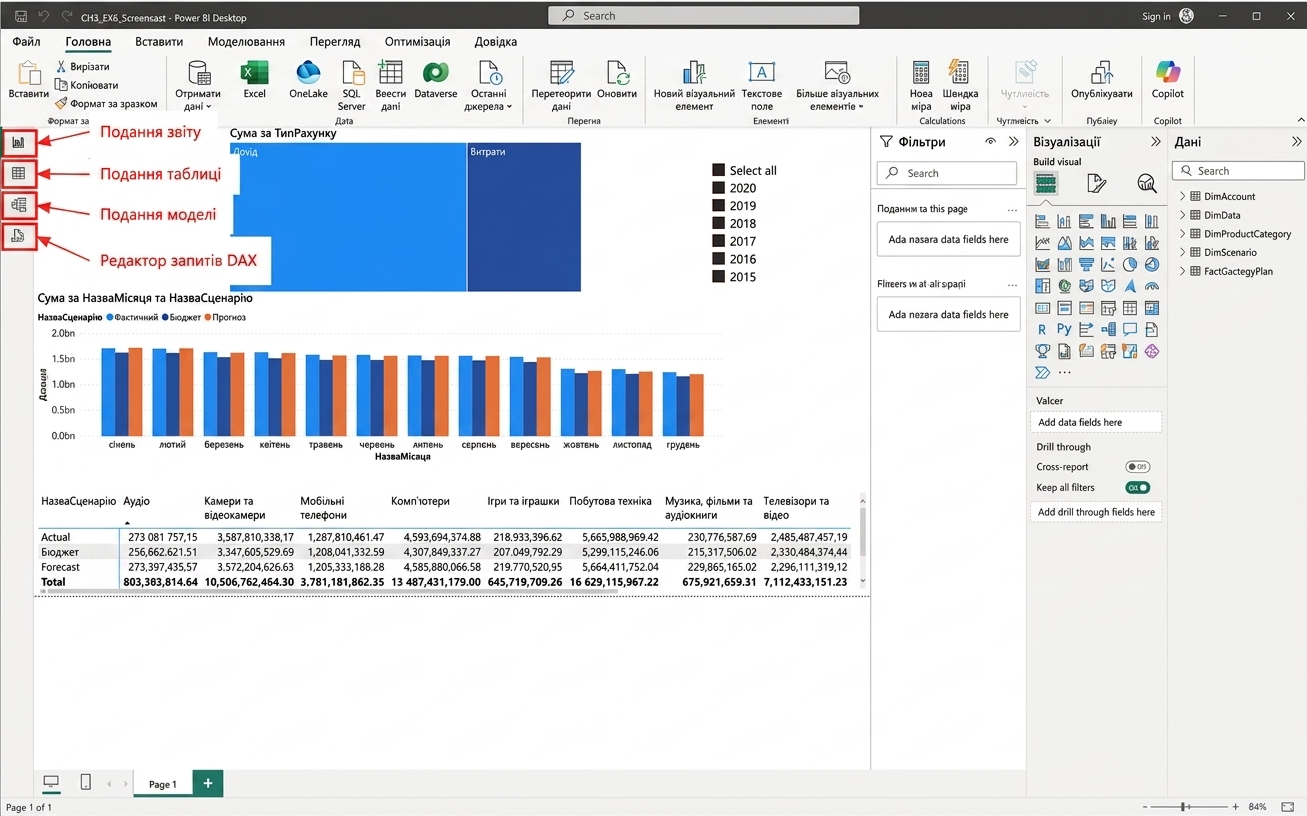The height and width of the screenshot is (816, 1307).
Task: Switch to the Перегляд tab
Action: point(335,42)
